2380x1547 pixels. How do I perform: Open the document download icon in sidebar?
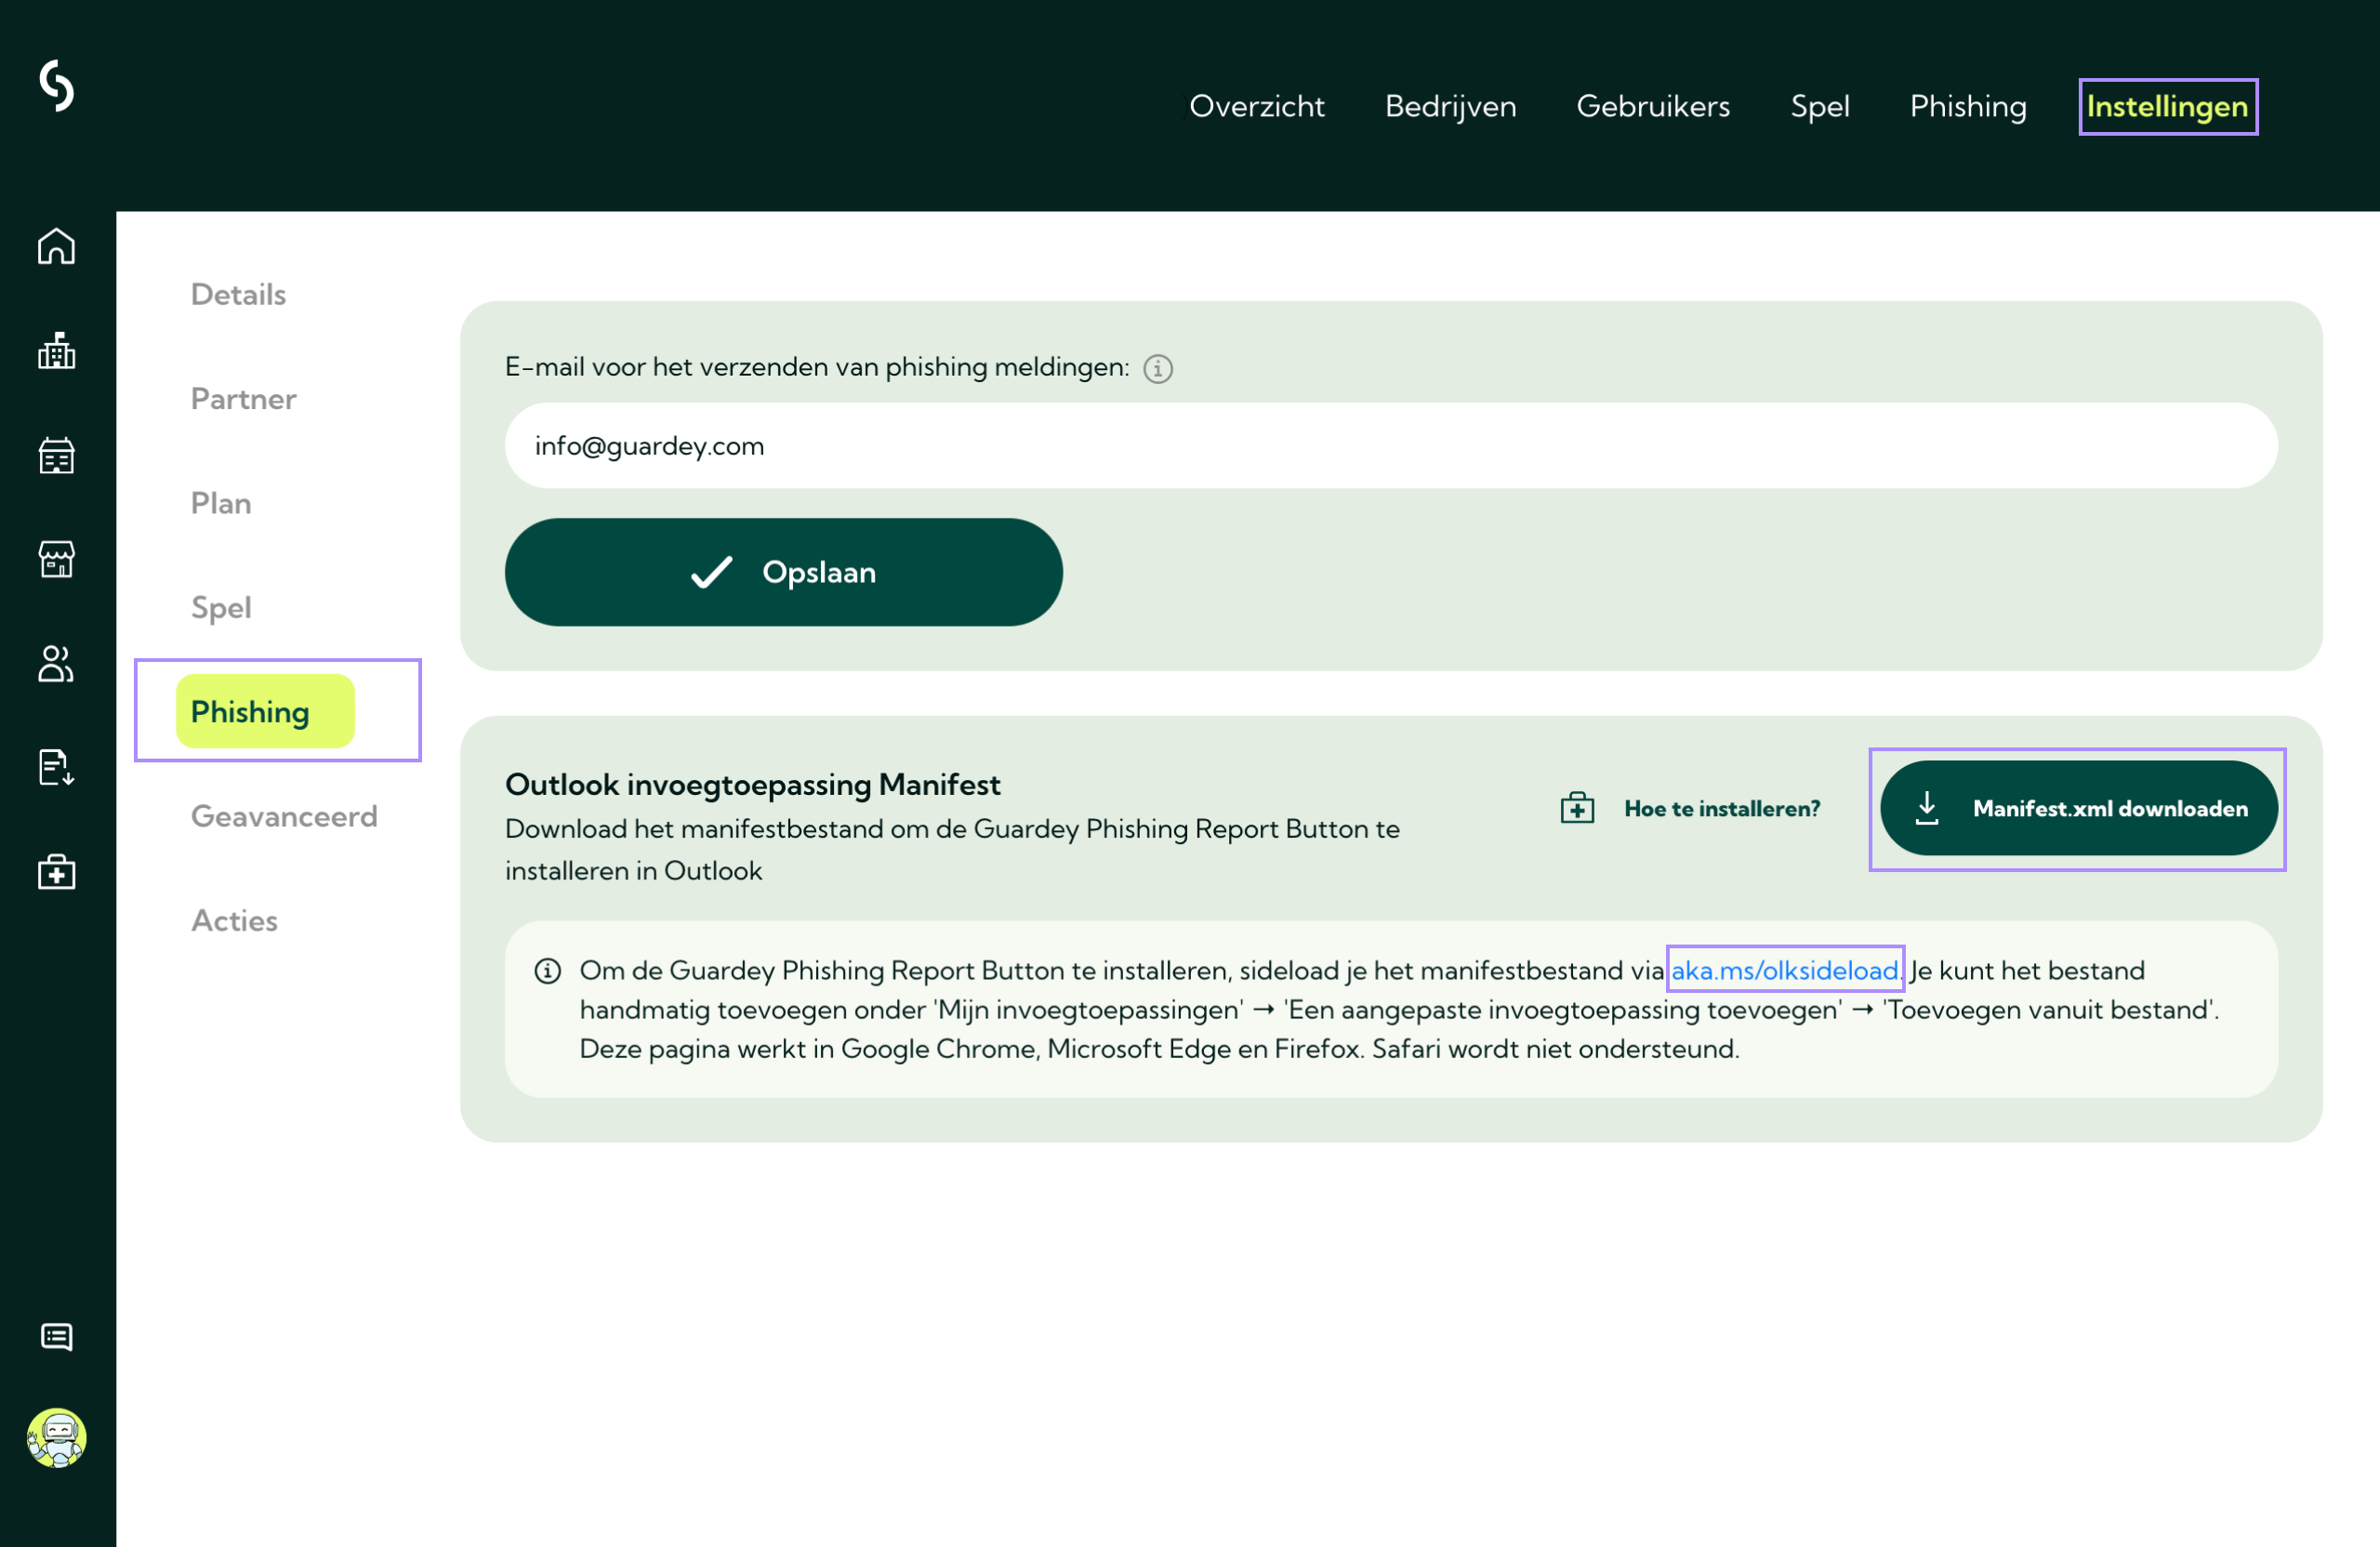pyautogui.click(x=57, y=768)
